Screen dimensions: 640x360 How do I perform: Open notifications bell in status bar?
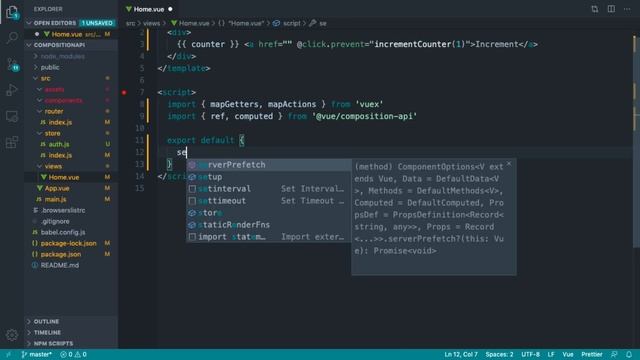[629, 354]
